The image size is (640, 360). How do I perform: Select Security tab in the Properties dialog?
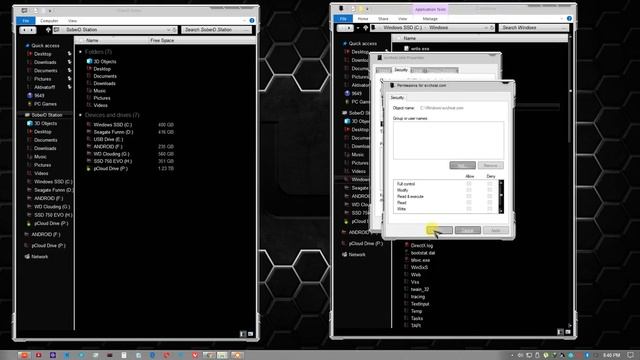(401, 70)
